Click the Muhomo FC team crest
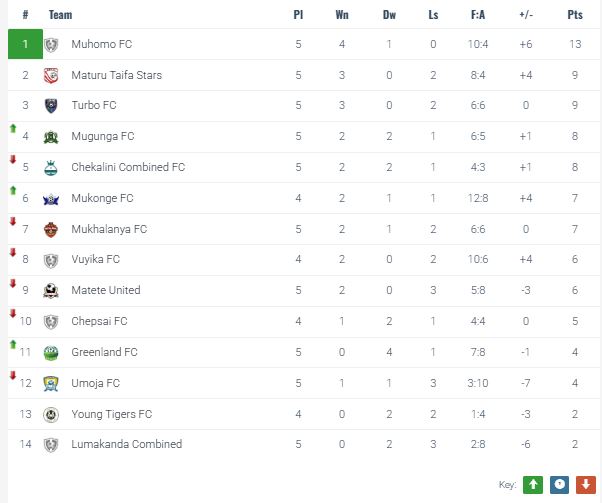Screen dimensions: 602x503 coord(51,45)
